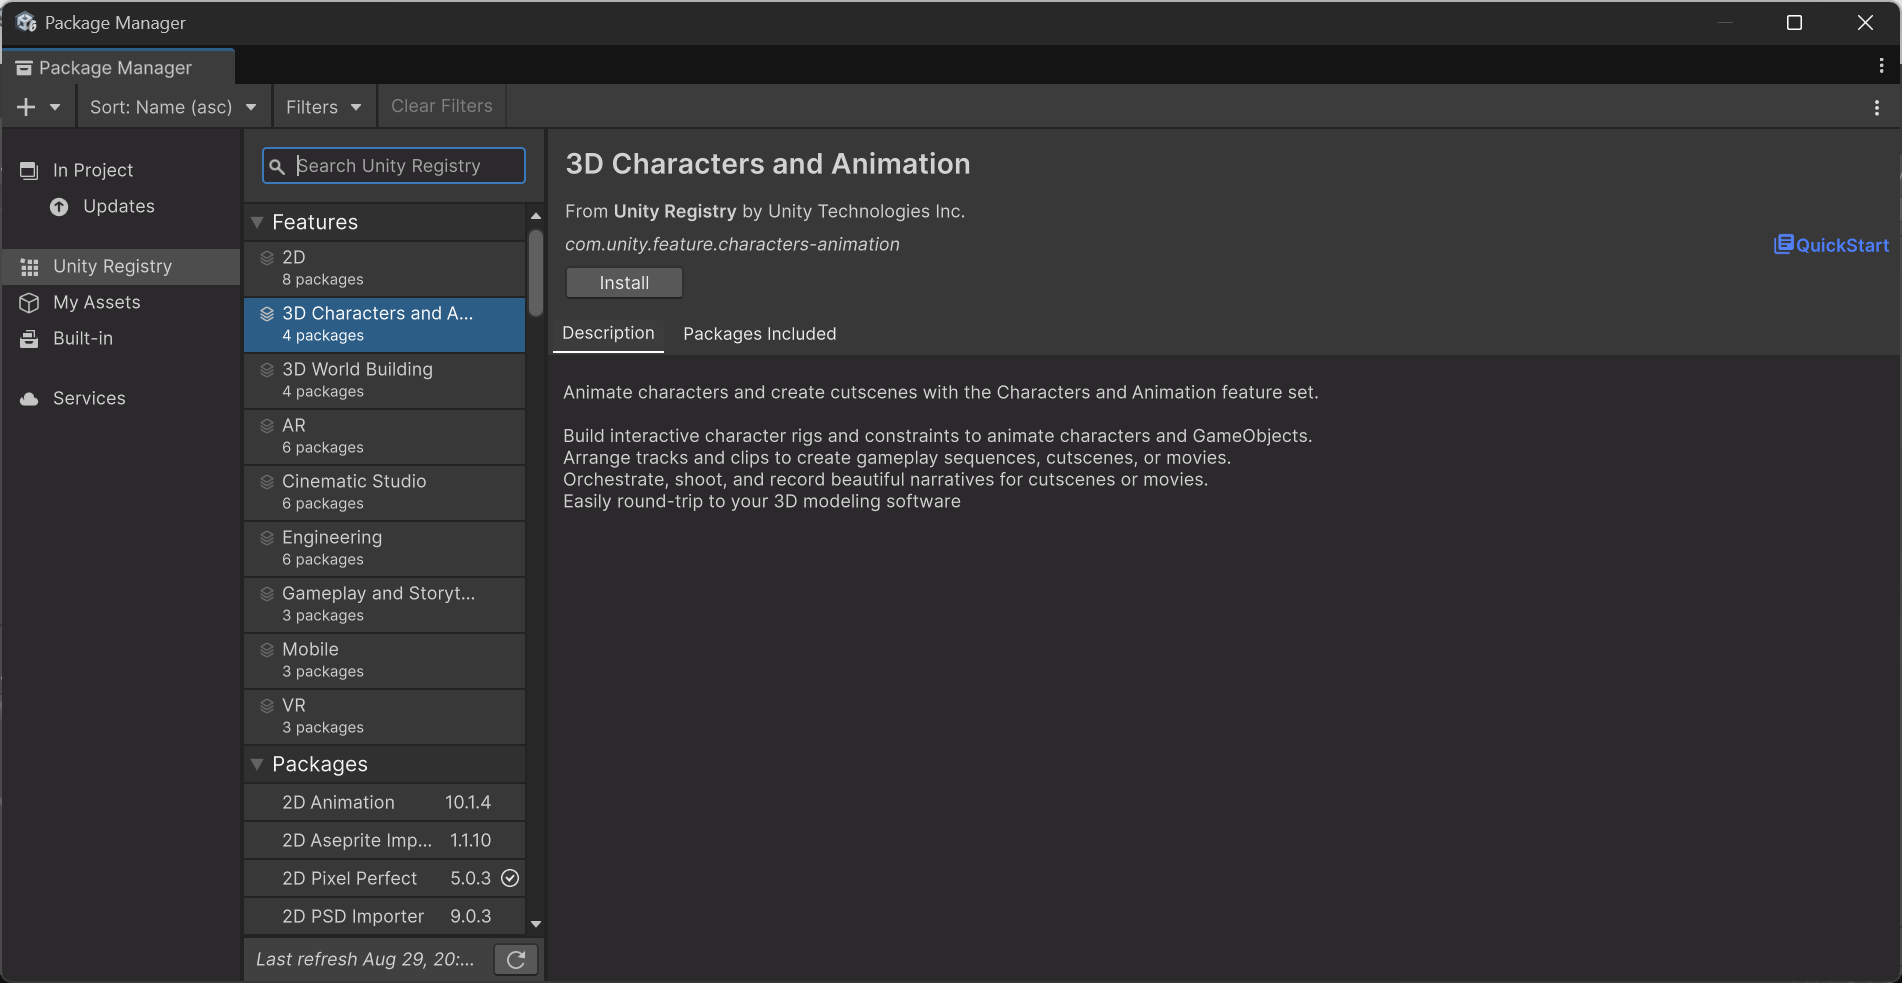Maximize the Package Manager window
The height and width of the screenshot is (983, 1902).
[1794, 22]
